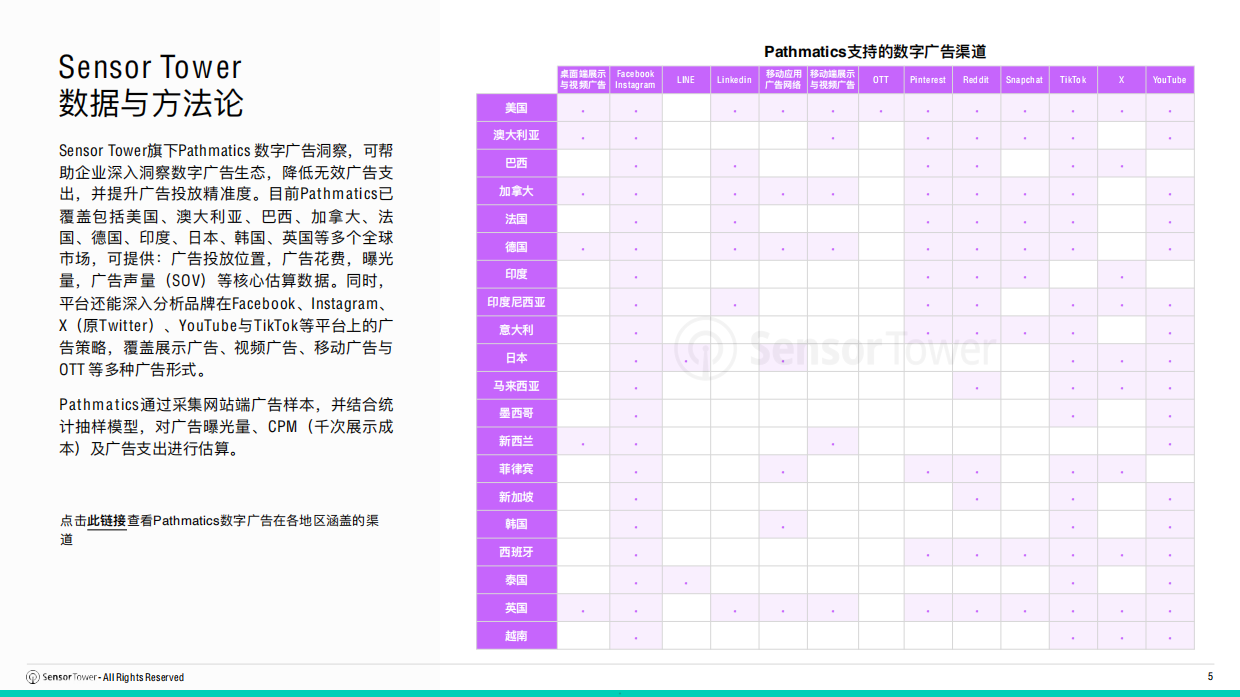Select the 英国 row header

pyautogui.click(x=516, y=608)
